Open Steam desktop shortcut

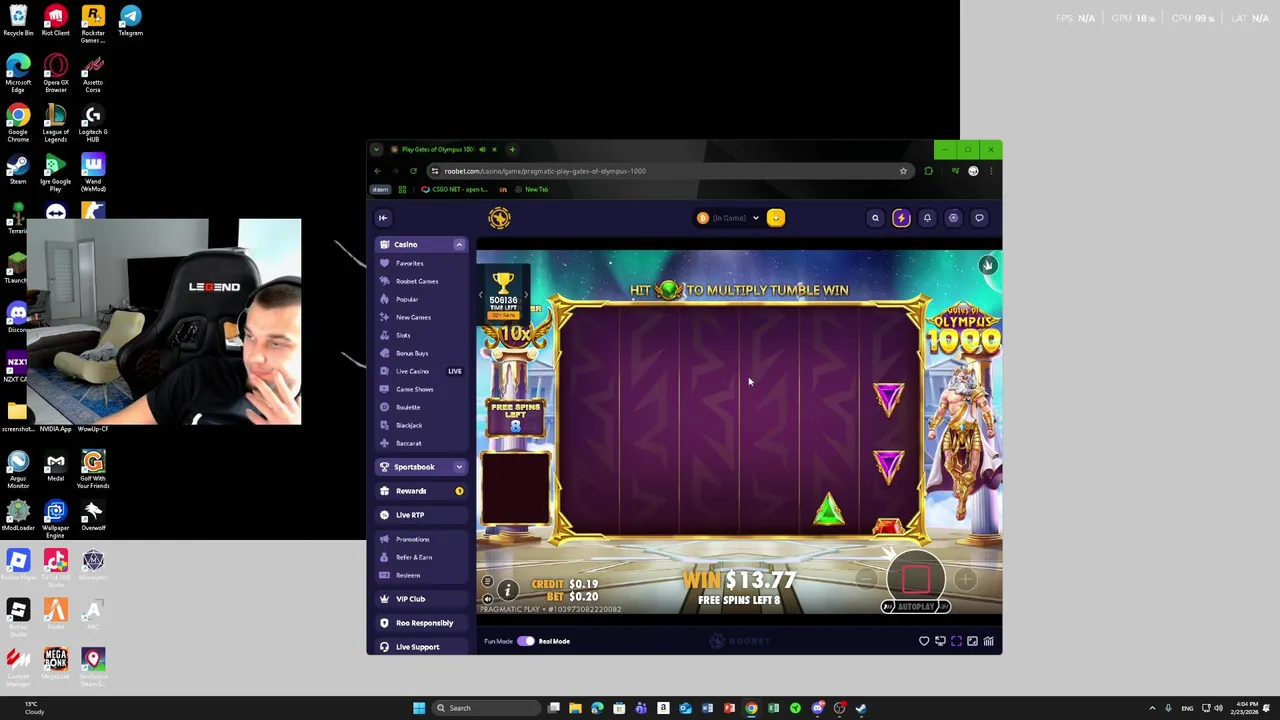point(18,168)
